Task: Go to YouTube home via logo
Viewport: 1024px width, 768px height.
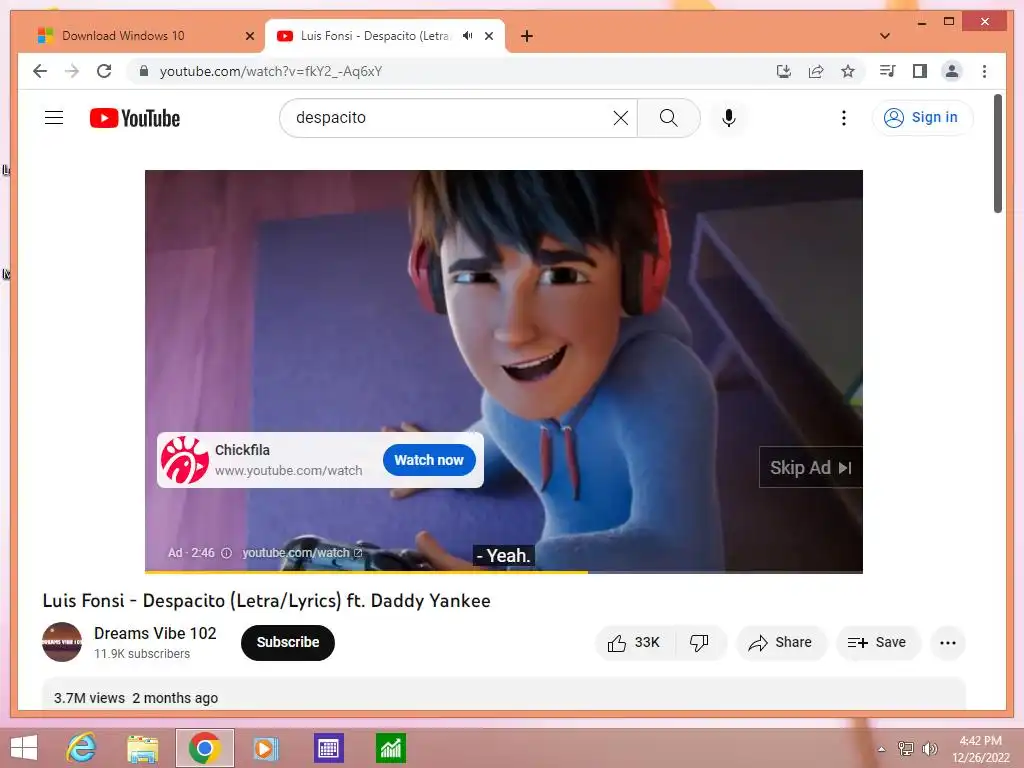Action: [135, 118]
